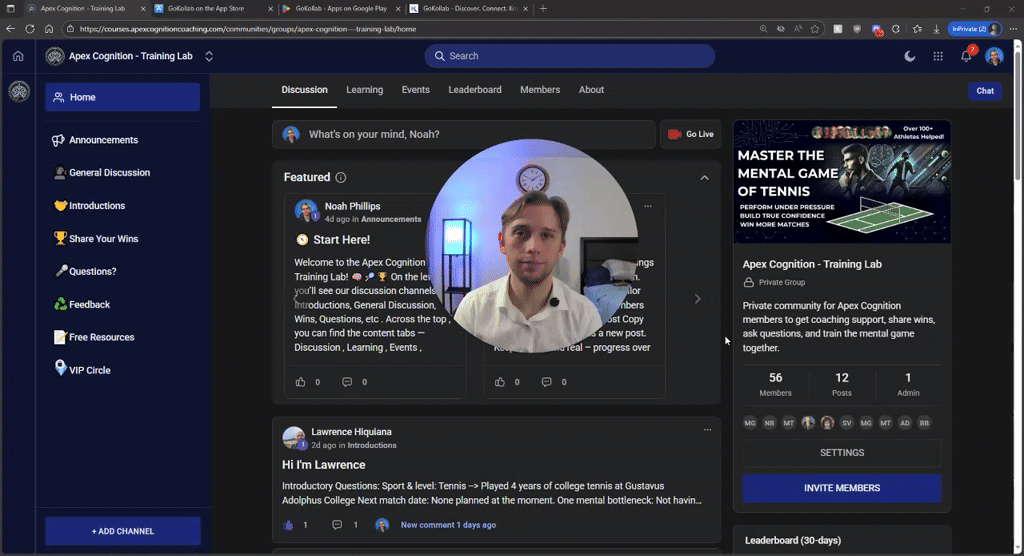Viewport: 1024px width, 556px height.
Task: Open Lawrence Hiquiana post options menu
Action: pyautogui.click(x=707, y=430)
